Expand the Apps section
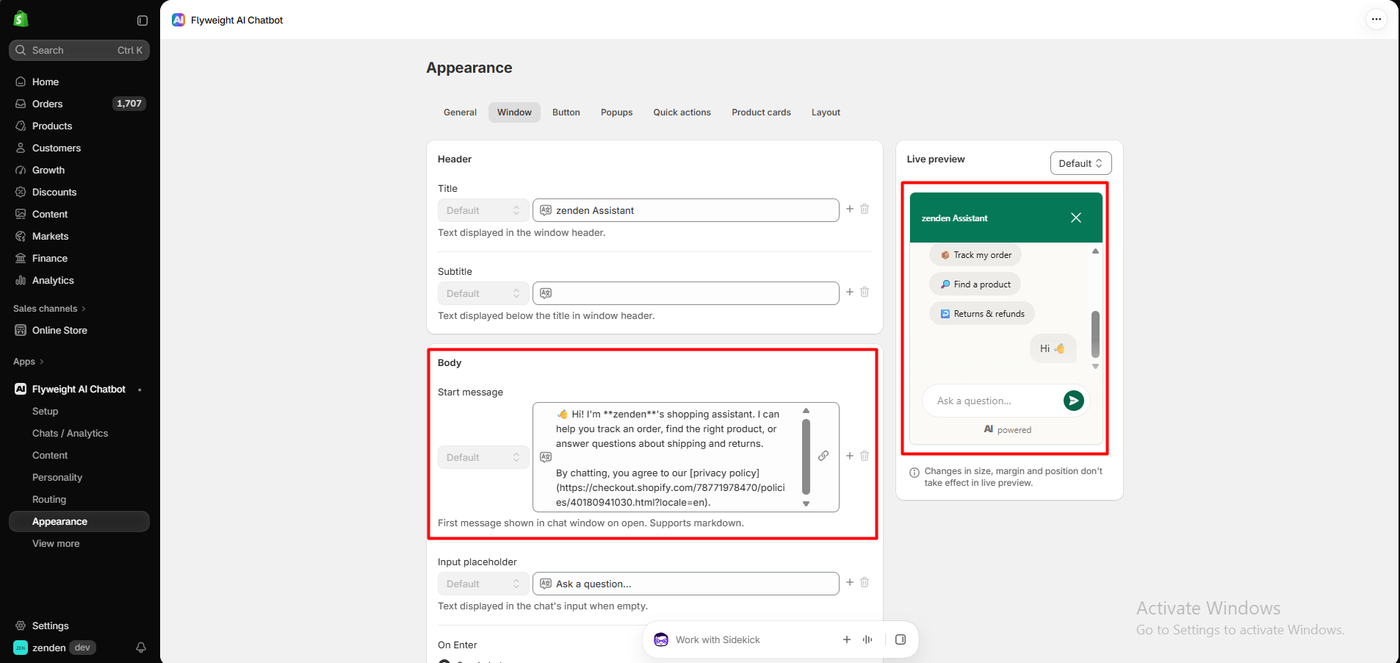 click(x=28, y=361)
